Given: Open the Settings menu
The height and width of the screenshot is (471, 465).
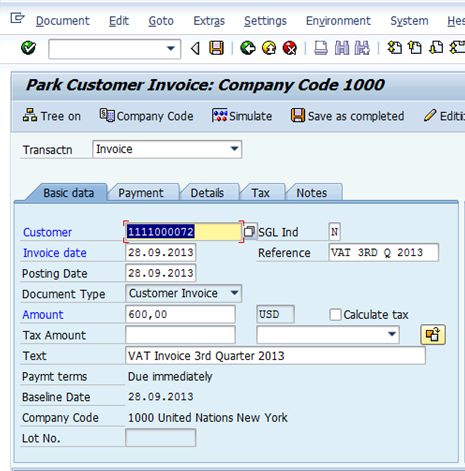Looking at the screenshot, I should (265, 21).
